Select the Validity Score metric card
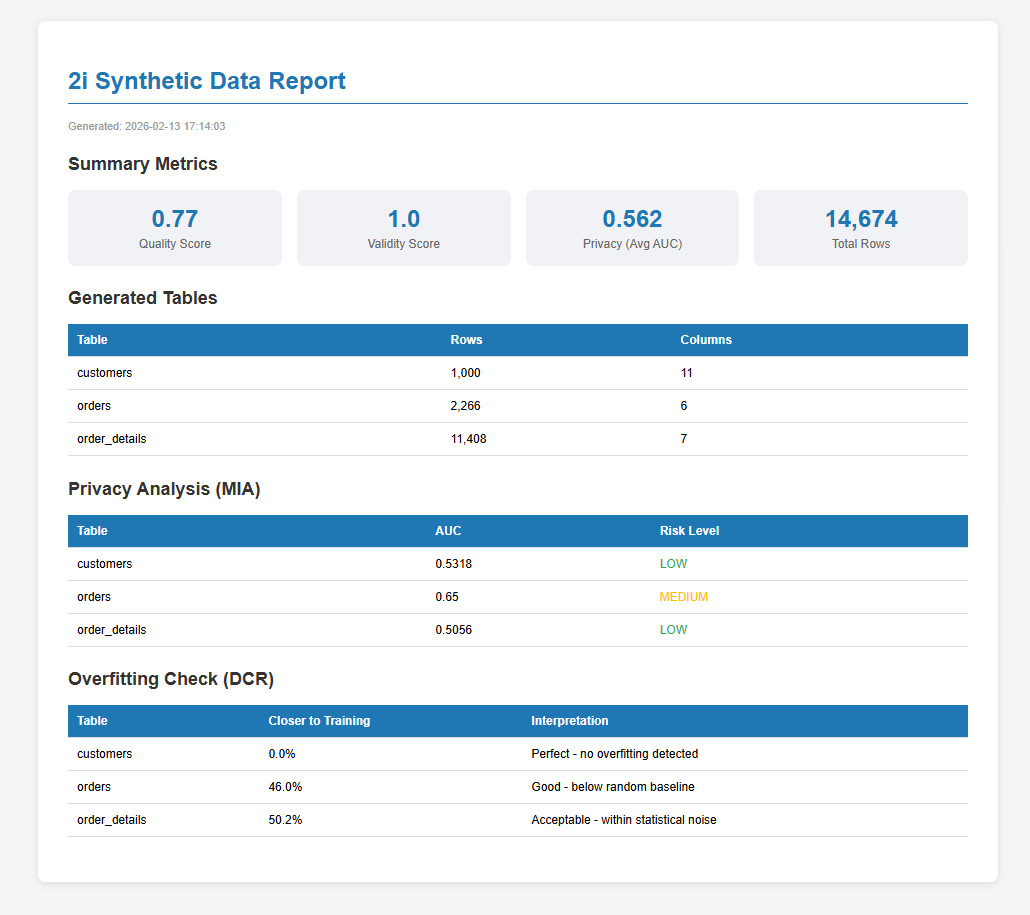This screenshot has height=915, width=1030. pos(403,227)
